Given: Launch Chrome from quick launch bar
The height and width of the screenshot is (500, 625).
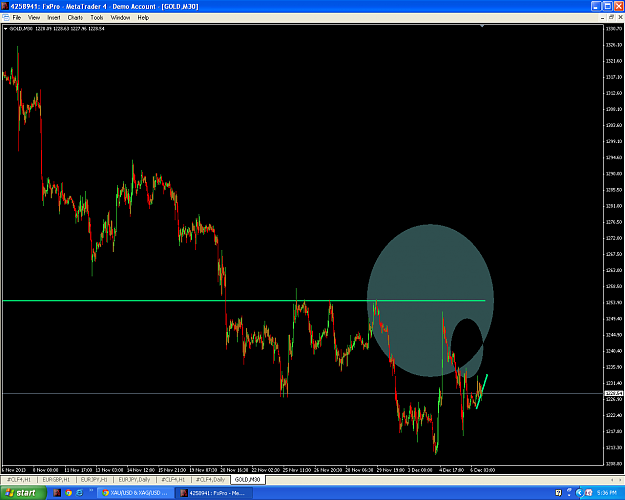Looking at the screenshot, I should click(x=68, y=493).
